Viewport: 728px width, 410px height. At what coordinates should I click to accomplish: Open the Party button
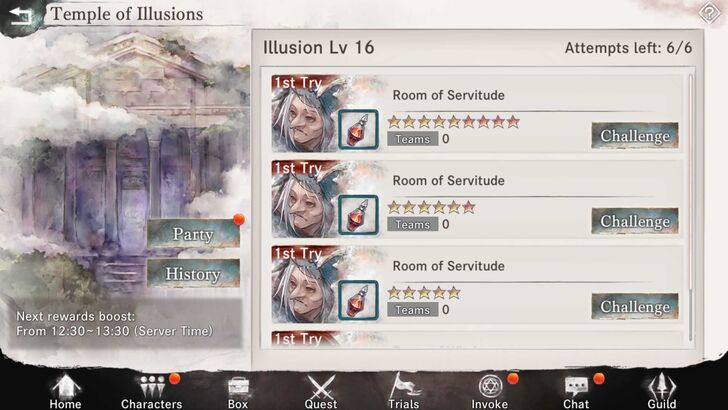(193, 234)
